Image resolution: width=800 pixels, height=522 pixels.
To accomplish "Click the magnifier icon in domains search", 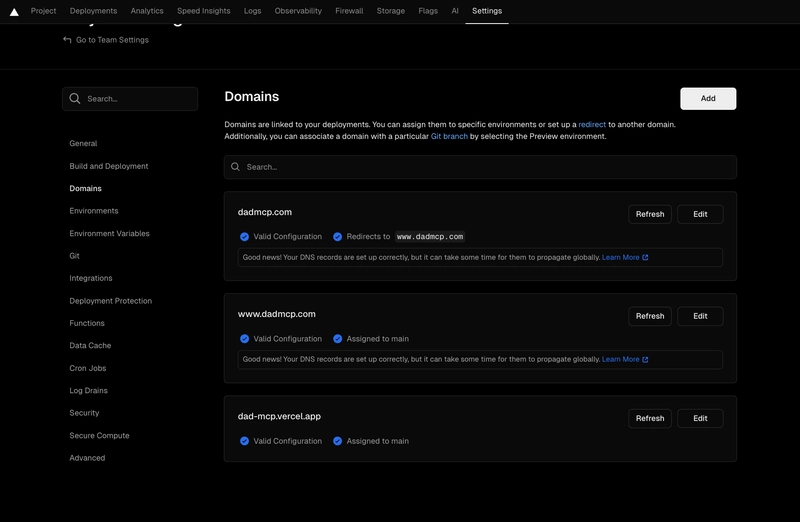I will click(236, 167).
